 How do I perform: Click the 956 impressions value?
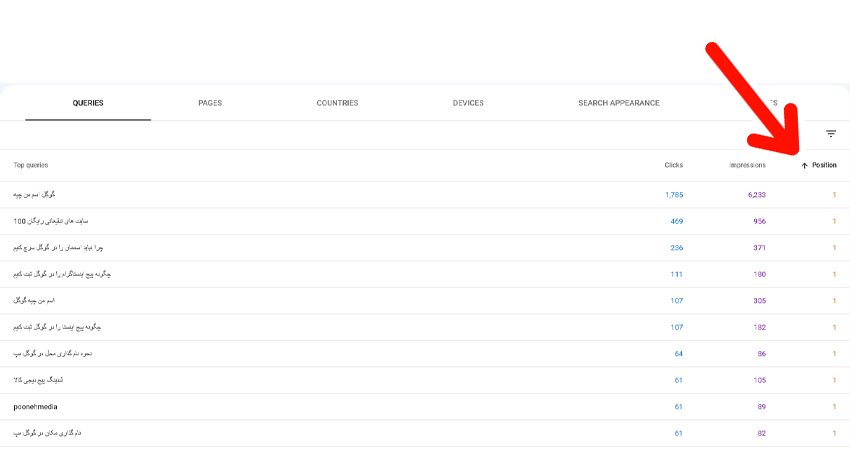[x=759, y=221]
